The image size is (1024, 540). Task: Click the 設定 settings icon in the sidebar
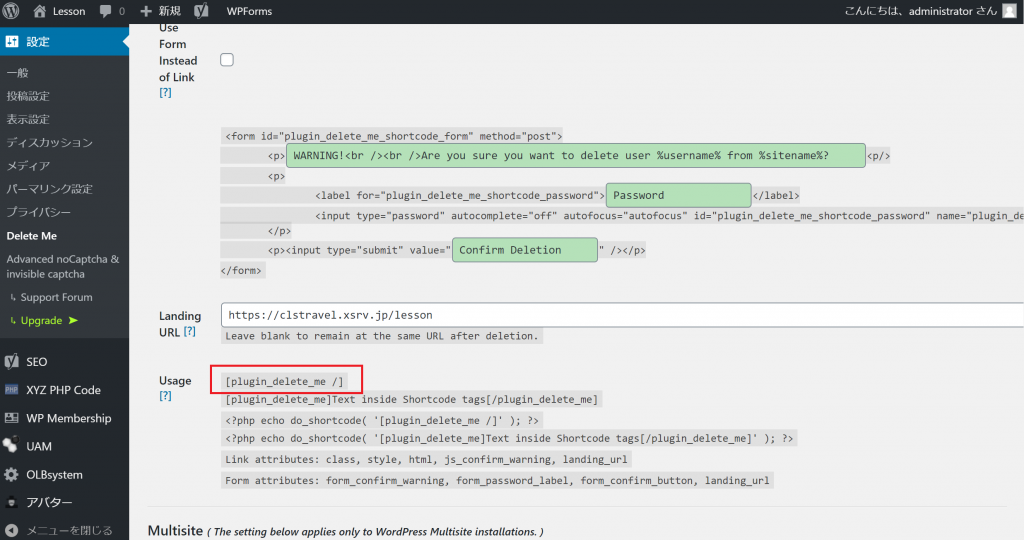(x=12, y=42)
